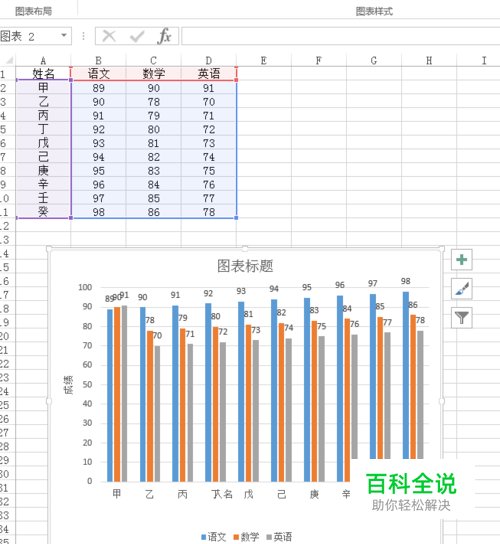
Task: Select column B header
Action: point(98,60)
